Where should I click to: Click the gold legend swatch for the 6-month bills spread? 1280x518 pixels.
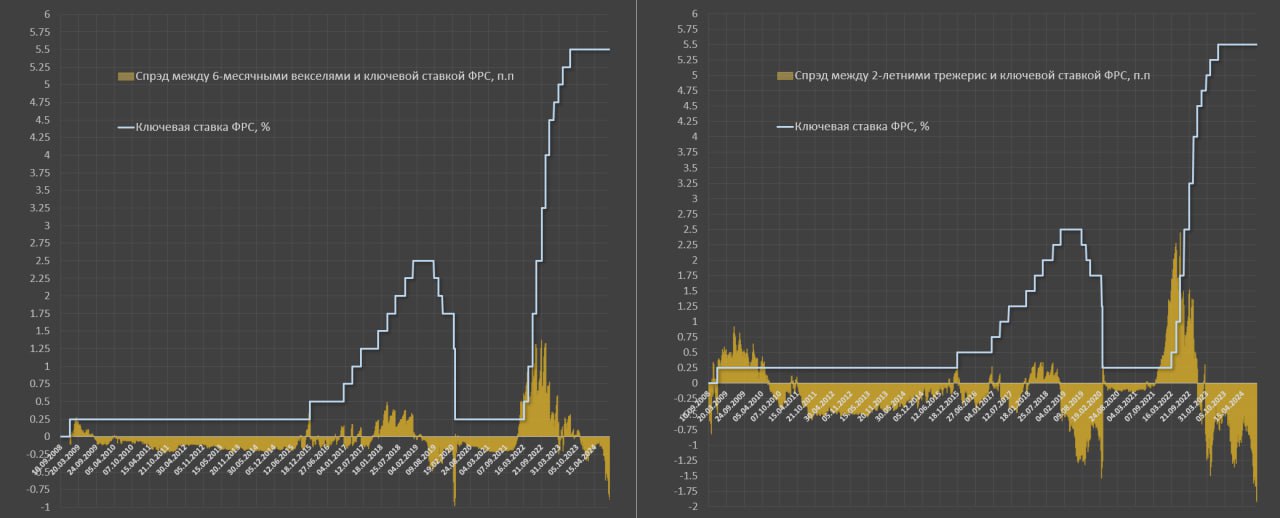(x=124, y=76)
